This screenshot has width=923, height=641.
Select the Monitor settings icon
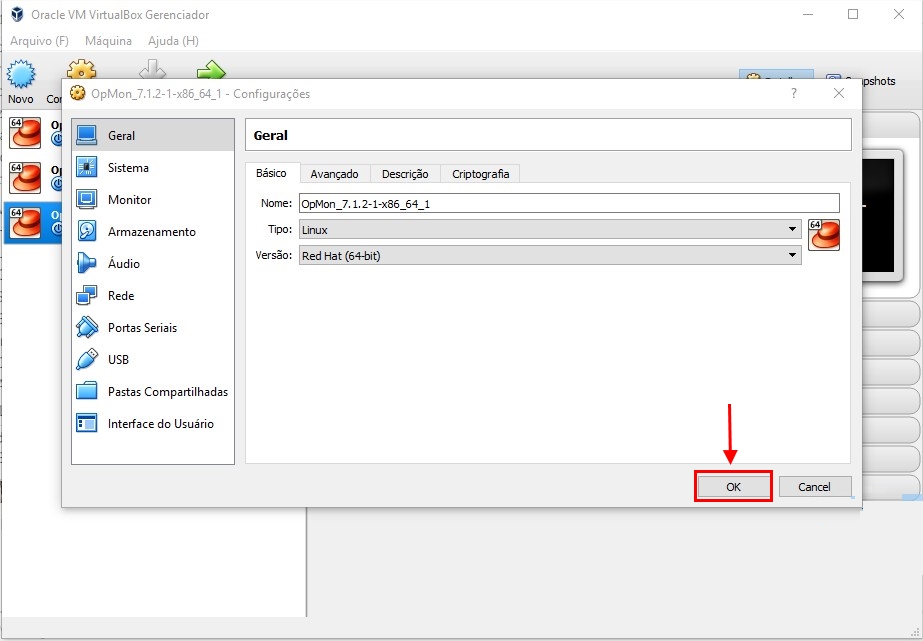click(87, 200)
